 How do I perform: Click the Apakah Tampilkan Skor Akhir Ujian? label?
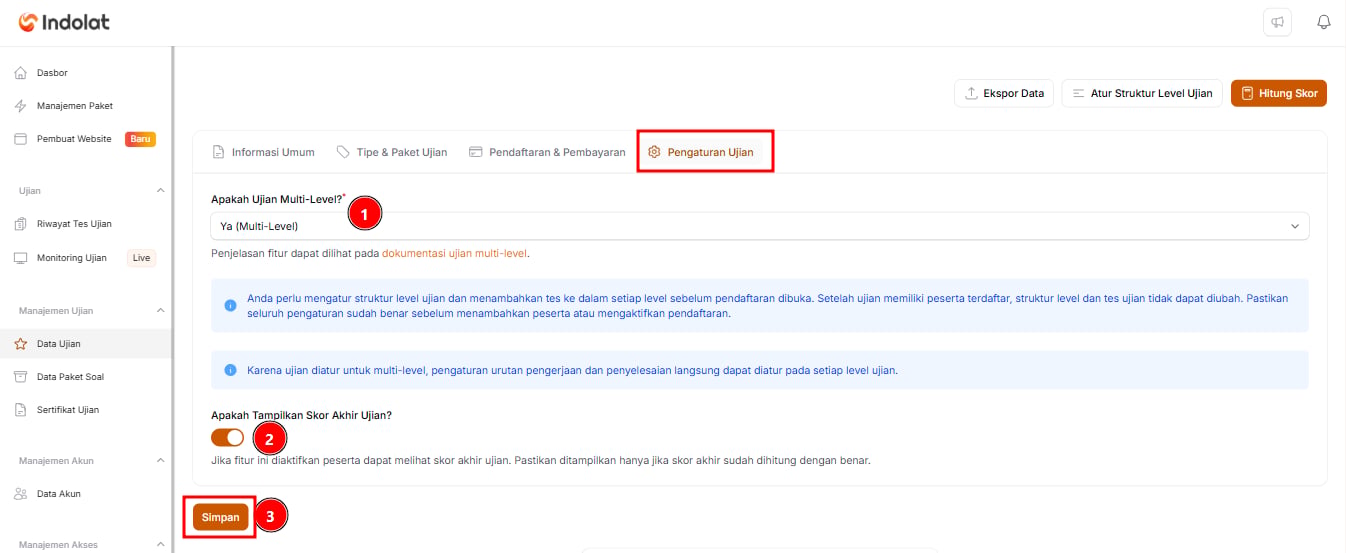301,415
